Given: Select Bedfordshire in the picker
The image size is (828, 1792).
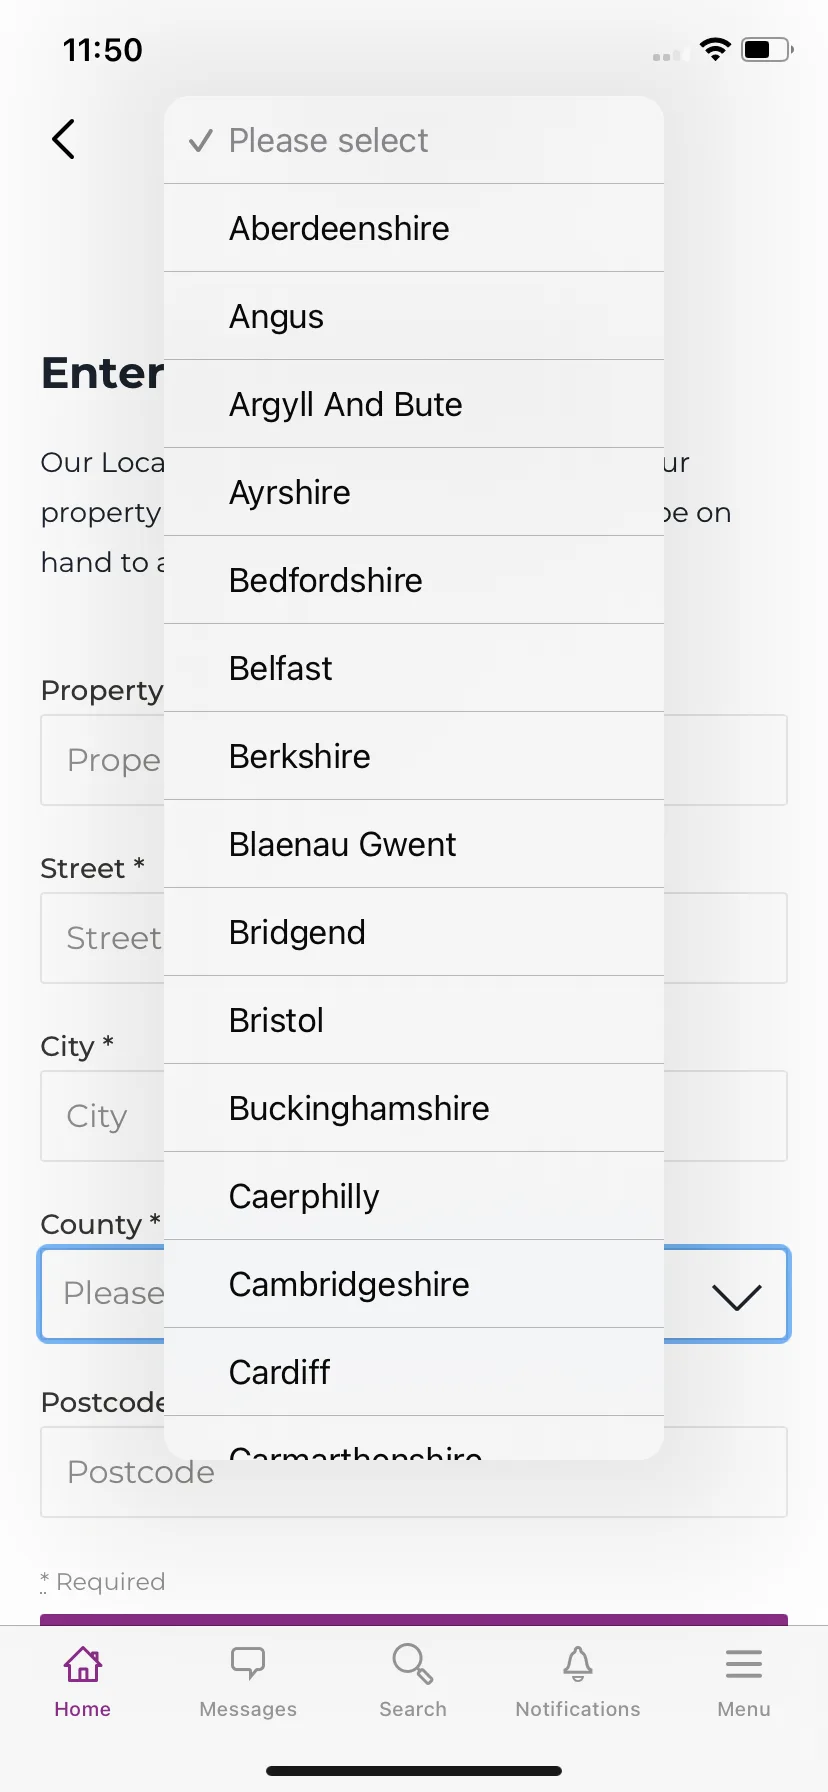Looking at the screenshot, I should point(414,580).
